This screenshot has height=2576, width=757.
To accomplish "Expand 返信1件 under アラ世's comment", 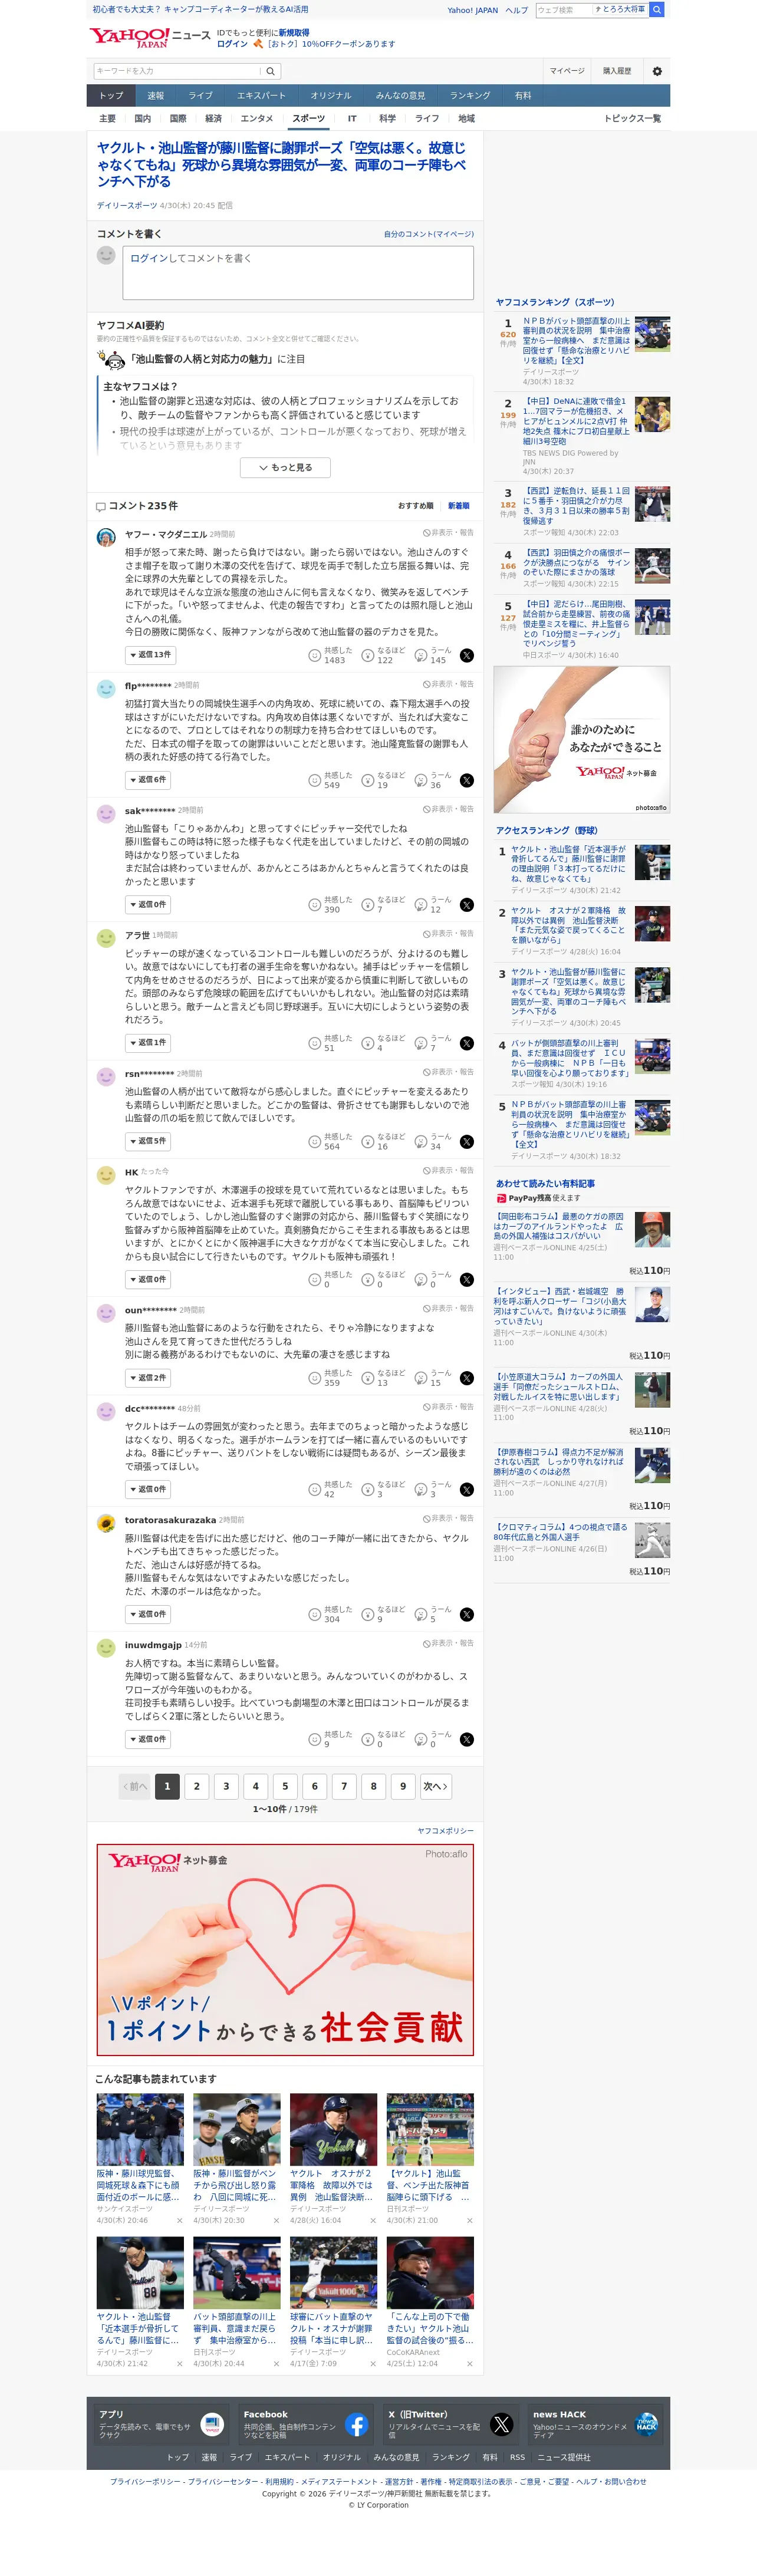I will (x=147, y=1043).
